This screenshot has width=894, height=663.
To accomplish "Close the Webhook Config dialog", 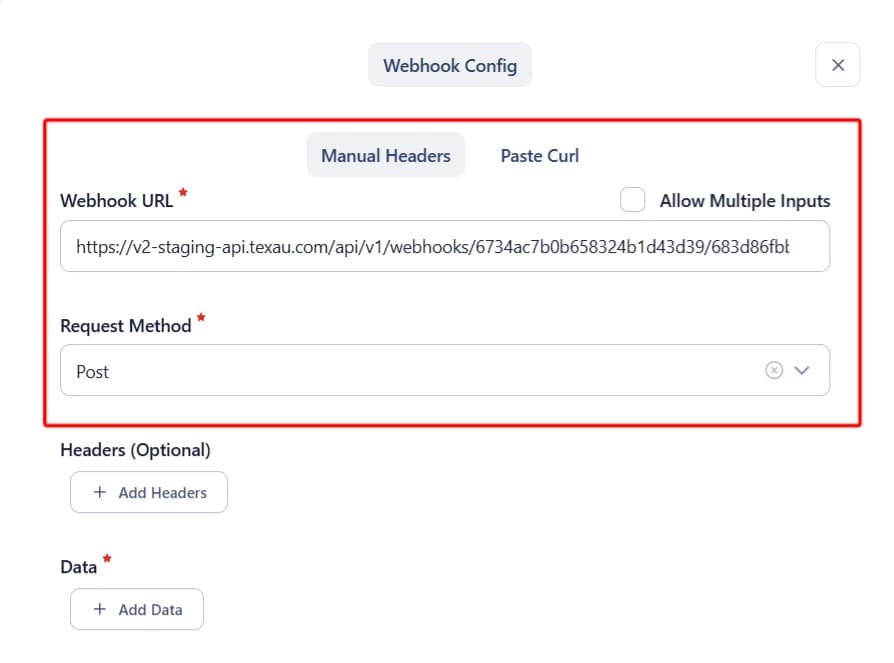I will 838,65.
